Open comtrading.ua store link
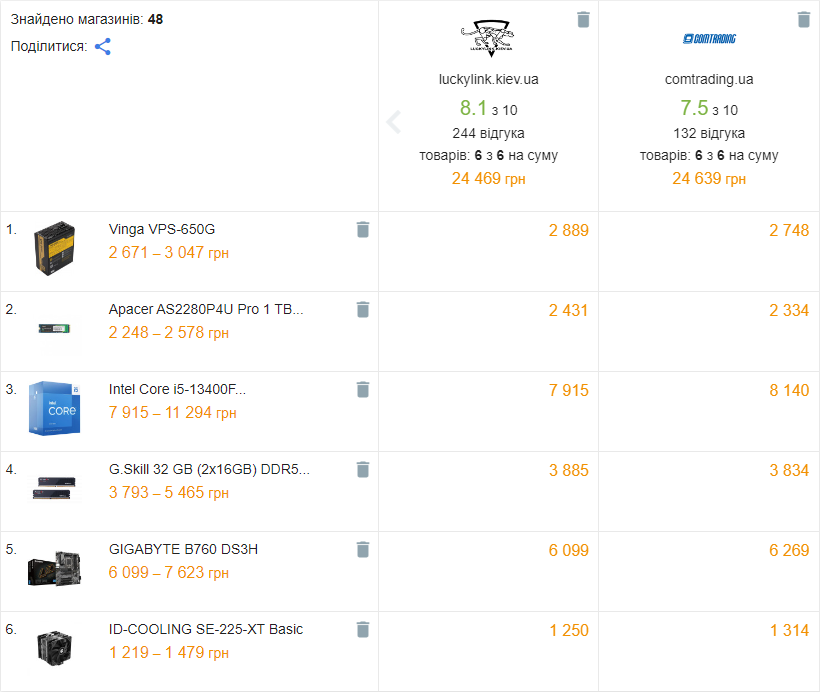 click(709, 80)
